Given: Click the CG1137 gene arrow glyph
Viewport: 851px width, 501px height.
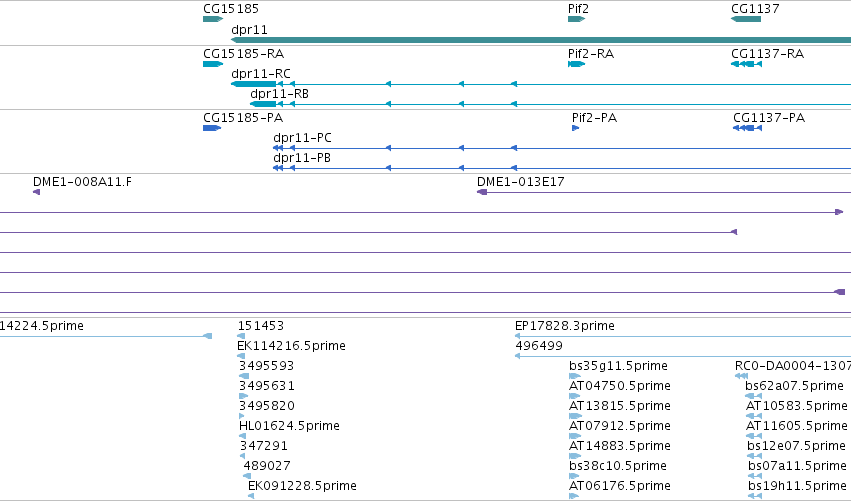Looking at the screenshot, I should 746,19.
